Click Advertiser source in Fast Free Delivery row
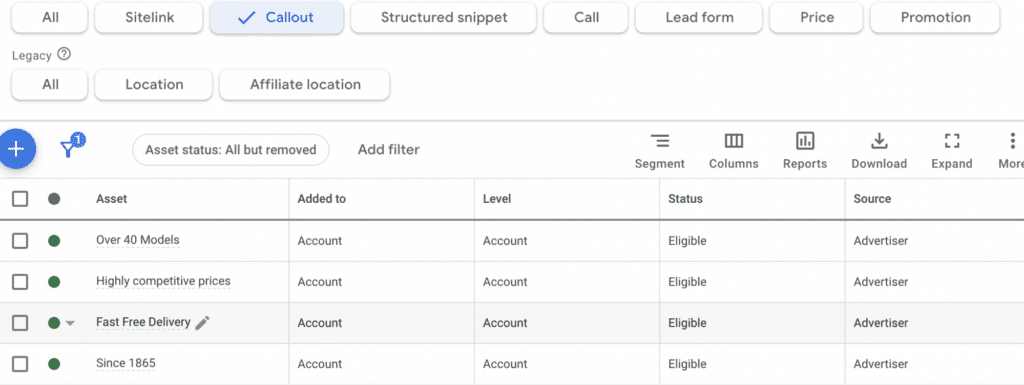The width and height of the screenshot is (1024, 385). [880, 323]
